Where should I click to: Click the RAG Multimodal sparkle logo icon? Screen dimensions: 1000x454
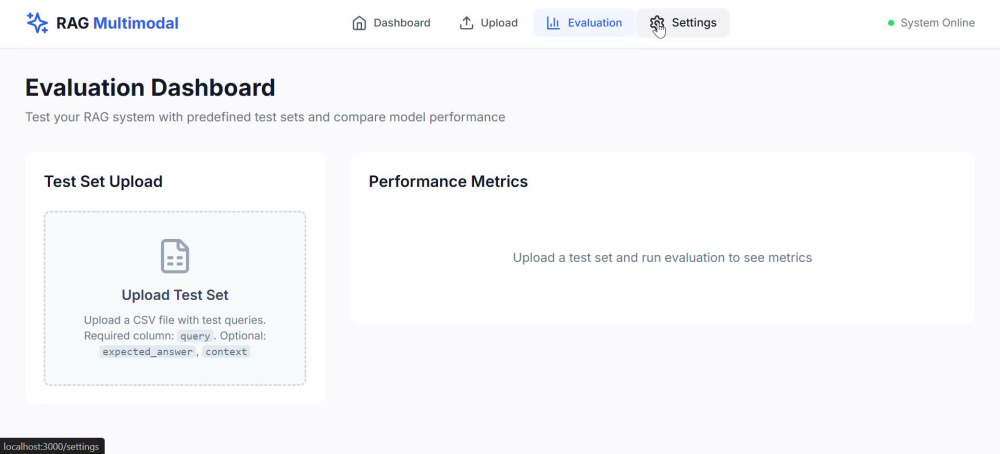(x=37, y=23)
